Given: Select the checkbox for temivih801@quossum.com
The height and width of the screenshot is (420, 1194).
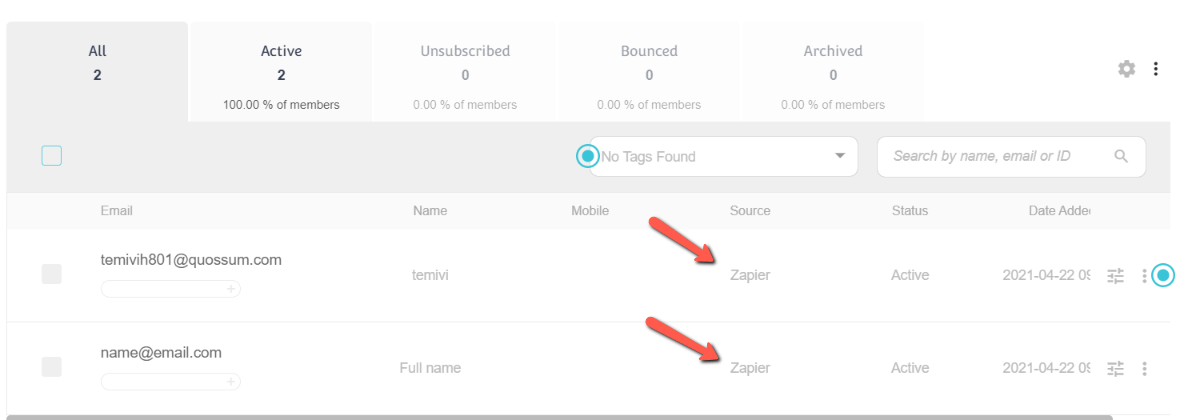Looking at the screenshot, I should point(52,274).
